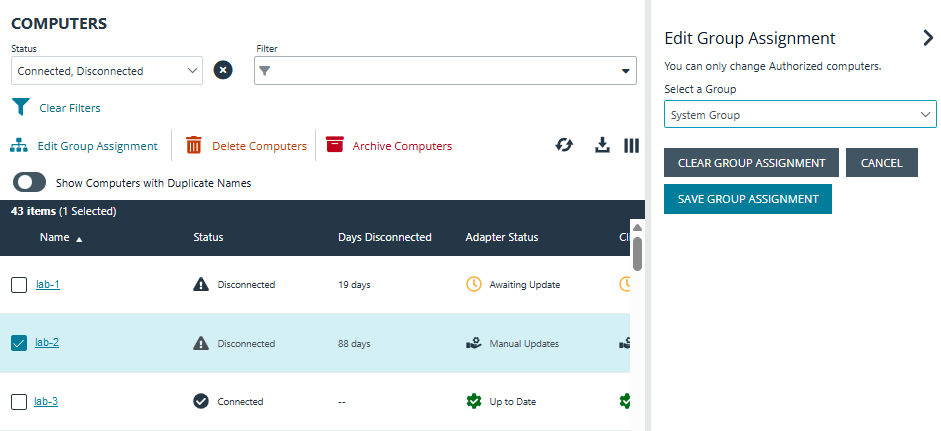Click the lab-2 Disconnected warning icon
Image resolution: width=941 pixels, height=431 pixels.
201,343
